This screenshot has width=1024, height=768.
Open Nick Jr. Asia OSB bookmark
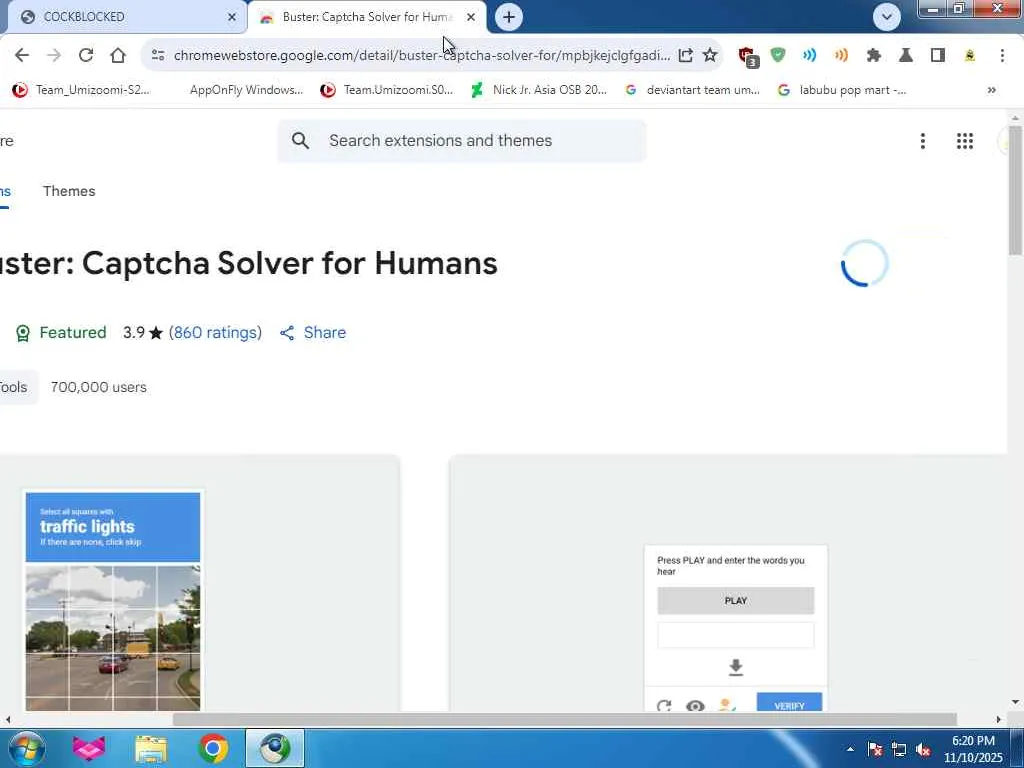pos(539,90)
